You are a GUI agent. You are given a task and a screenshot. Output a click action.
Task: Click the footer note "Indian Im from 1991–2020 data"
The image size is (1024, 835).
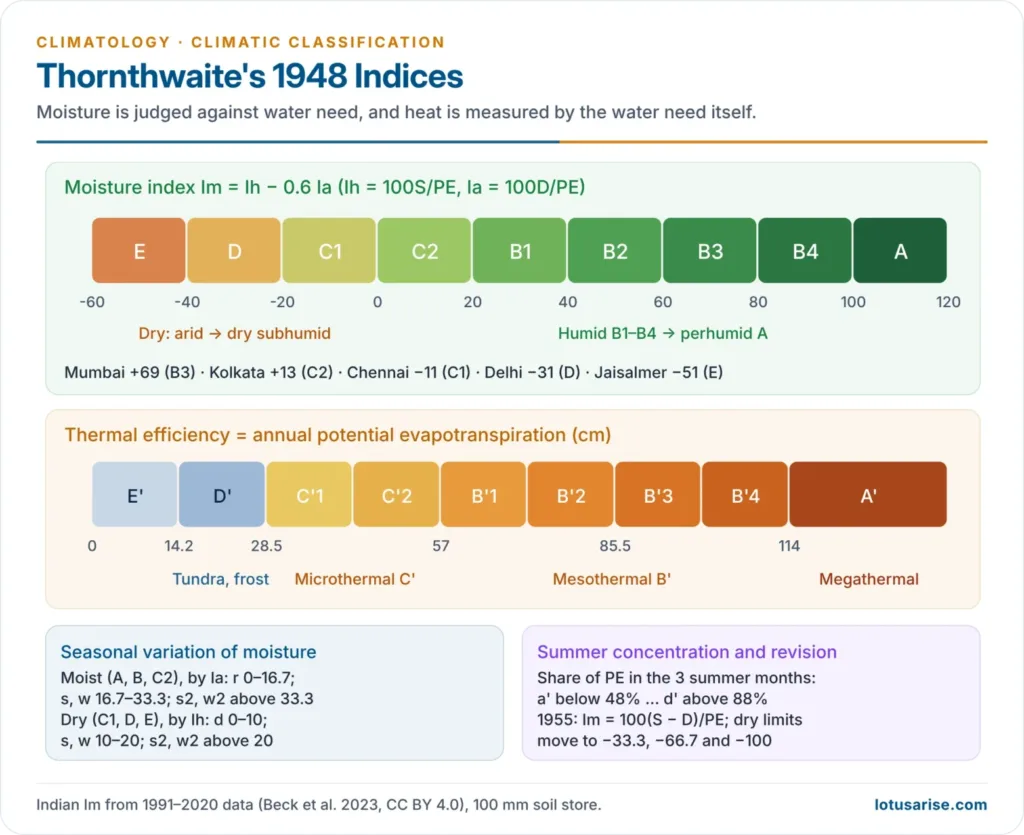pyautogui.click(x=319, y=805)
